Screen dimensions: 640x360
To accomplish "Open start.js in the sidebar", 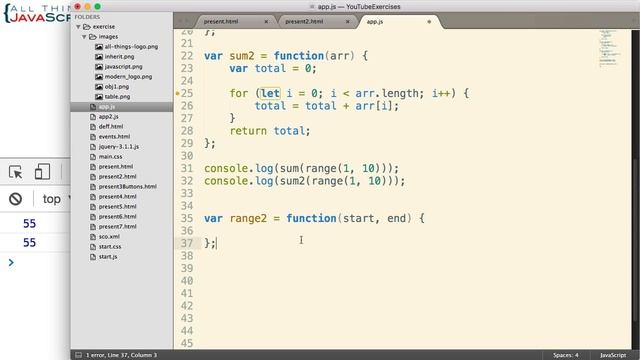I will pos(108,257).
